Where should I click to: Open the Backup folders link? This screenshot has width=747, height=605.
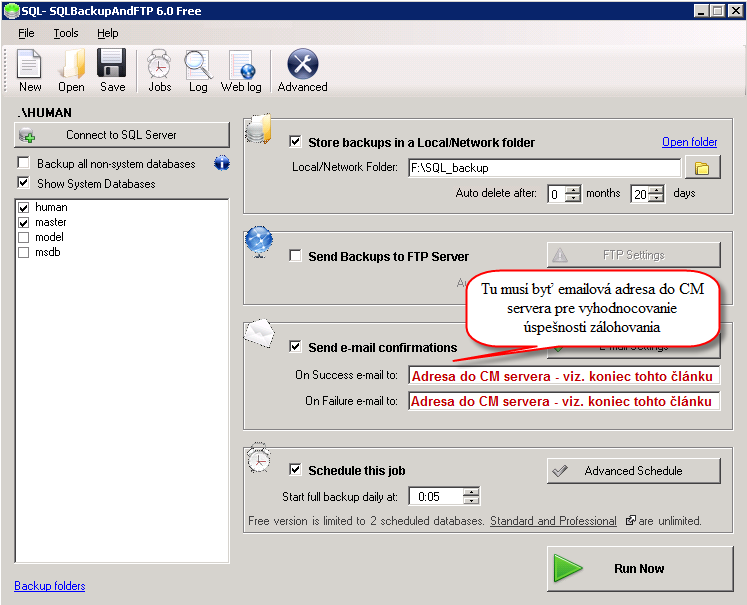click(50, 586)
